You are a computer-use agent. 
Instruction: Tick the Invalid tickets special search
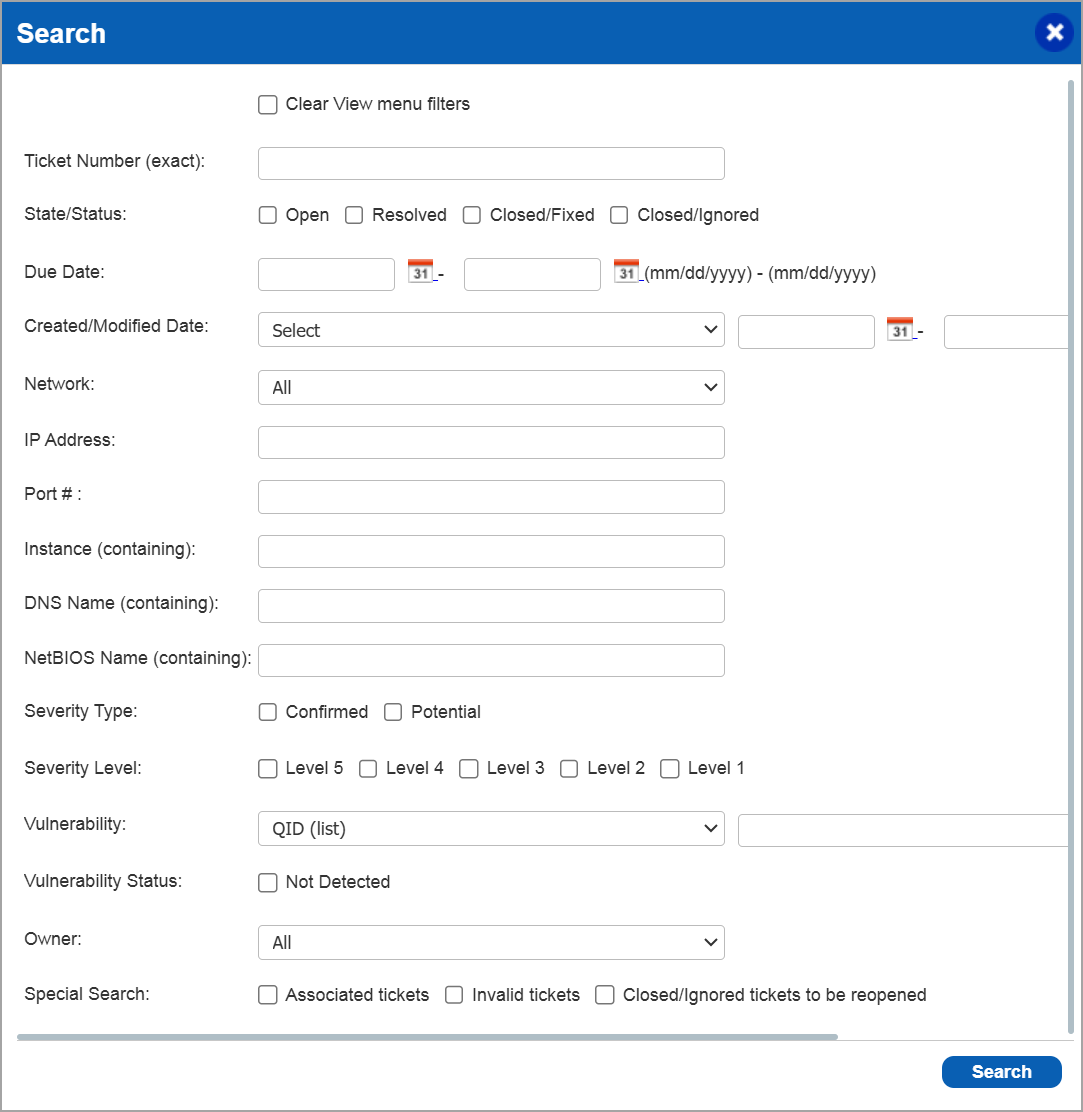(454, 995)
